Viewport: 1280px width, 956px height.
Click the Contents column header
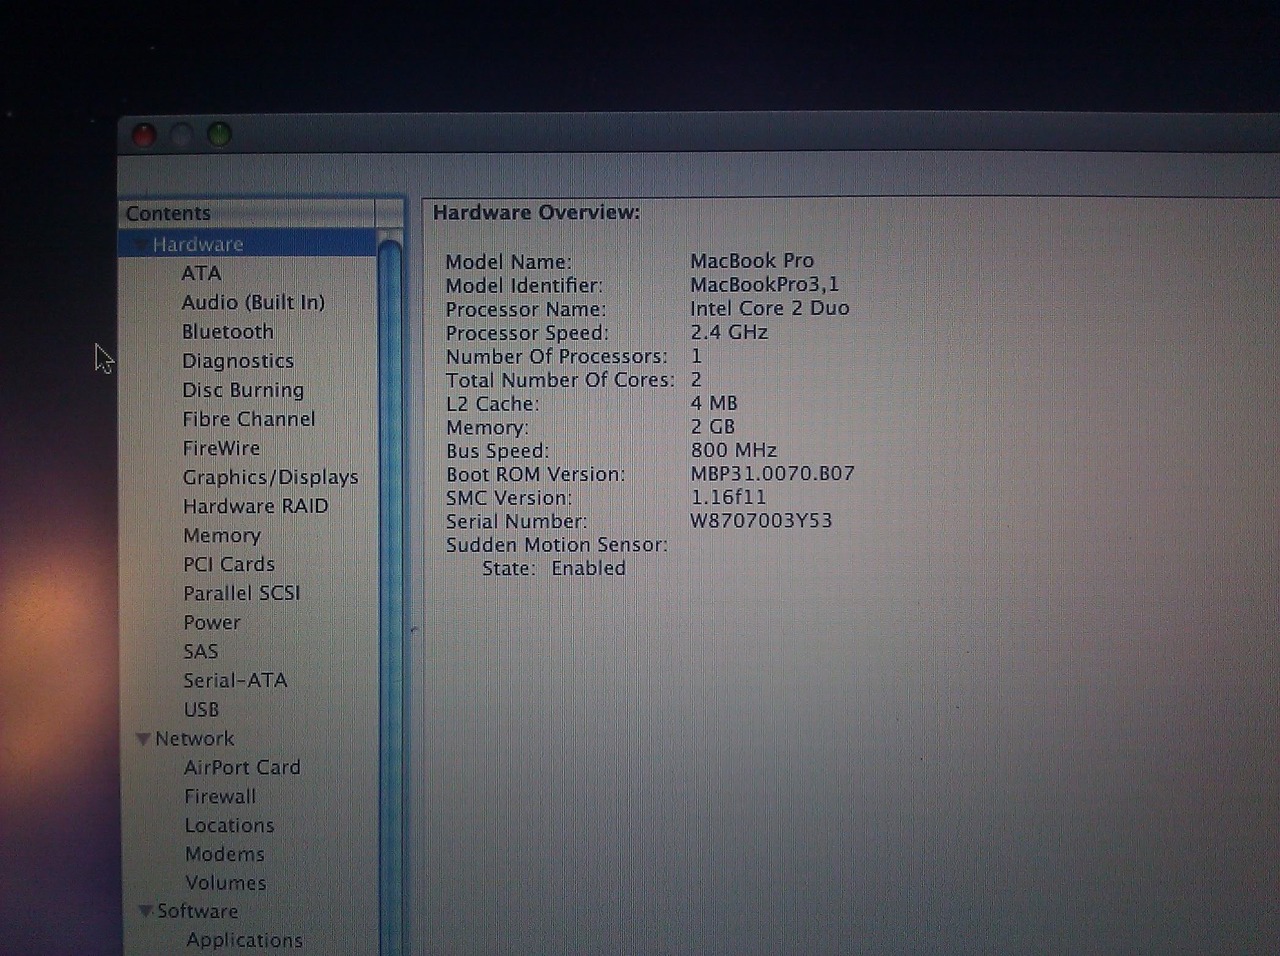(x=247, y=213)
